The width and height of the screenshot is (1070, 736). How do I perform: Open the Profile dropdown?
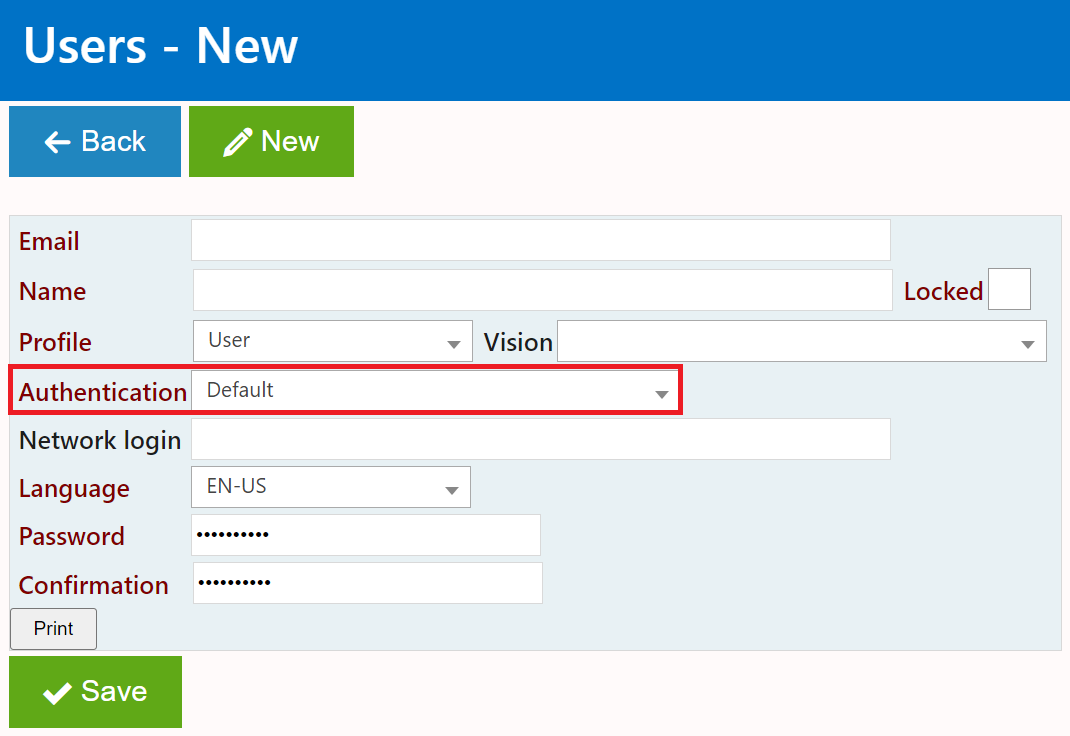coord(332,341)
